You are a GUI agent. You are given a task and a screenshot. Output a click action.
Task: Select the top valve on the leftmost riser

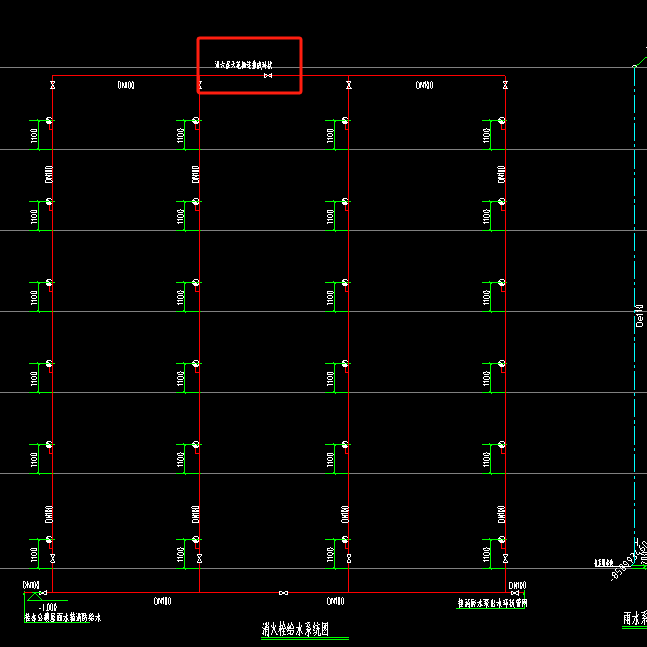(52, 85)
